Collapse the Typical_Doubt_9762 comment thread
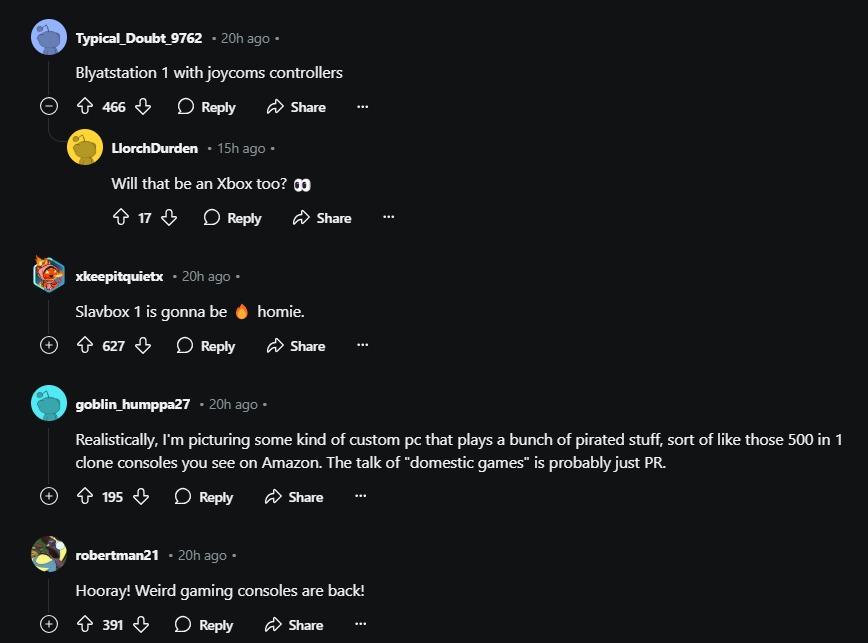The width and height of the screenshot is (868, 643). [x=49, y=106]
